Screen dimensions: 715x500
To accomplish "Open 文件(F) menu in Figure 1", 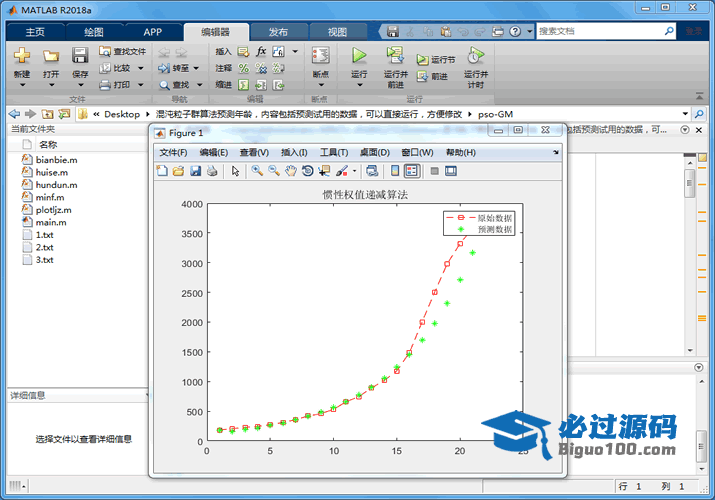I will 173,152.
